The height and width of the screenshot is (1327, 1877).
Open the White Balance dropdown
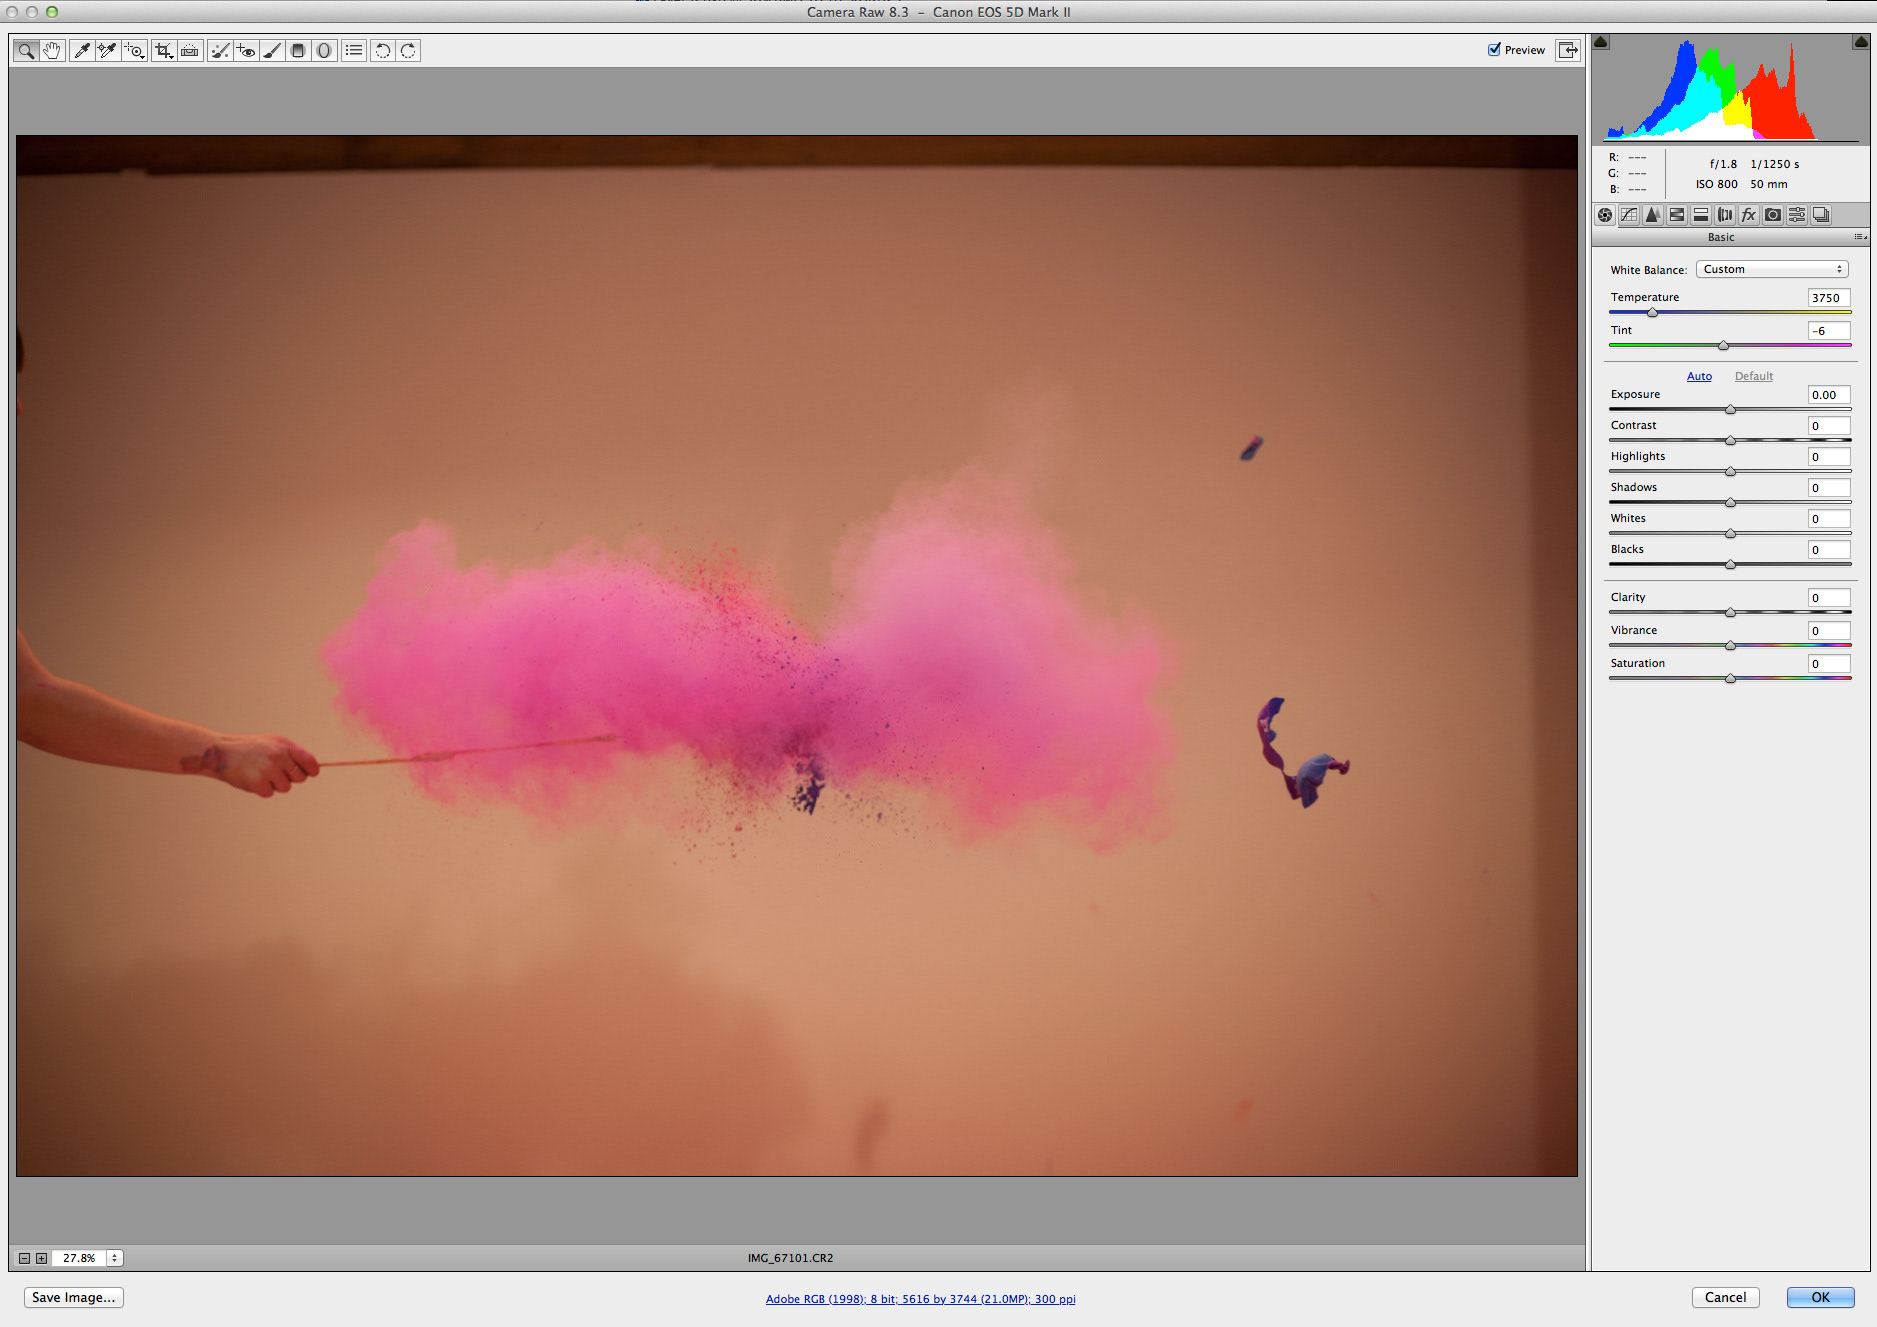[1772, 269]
